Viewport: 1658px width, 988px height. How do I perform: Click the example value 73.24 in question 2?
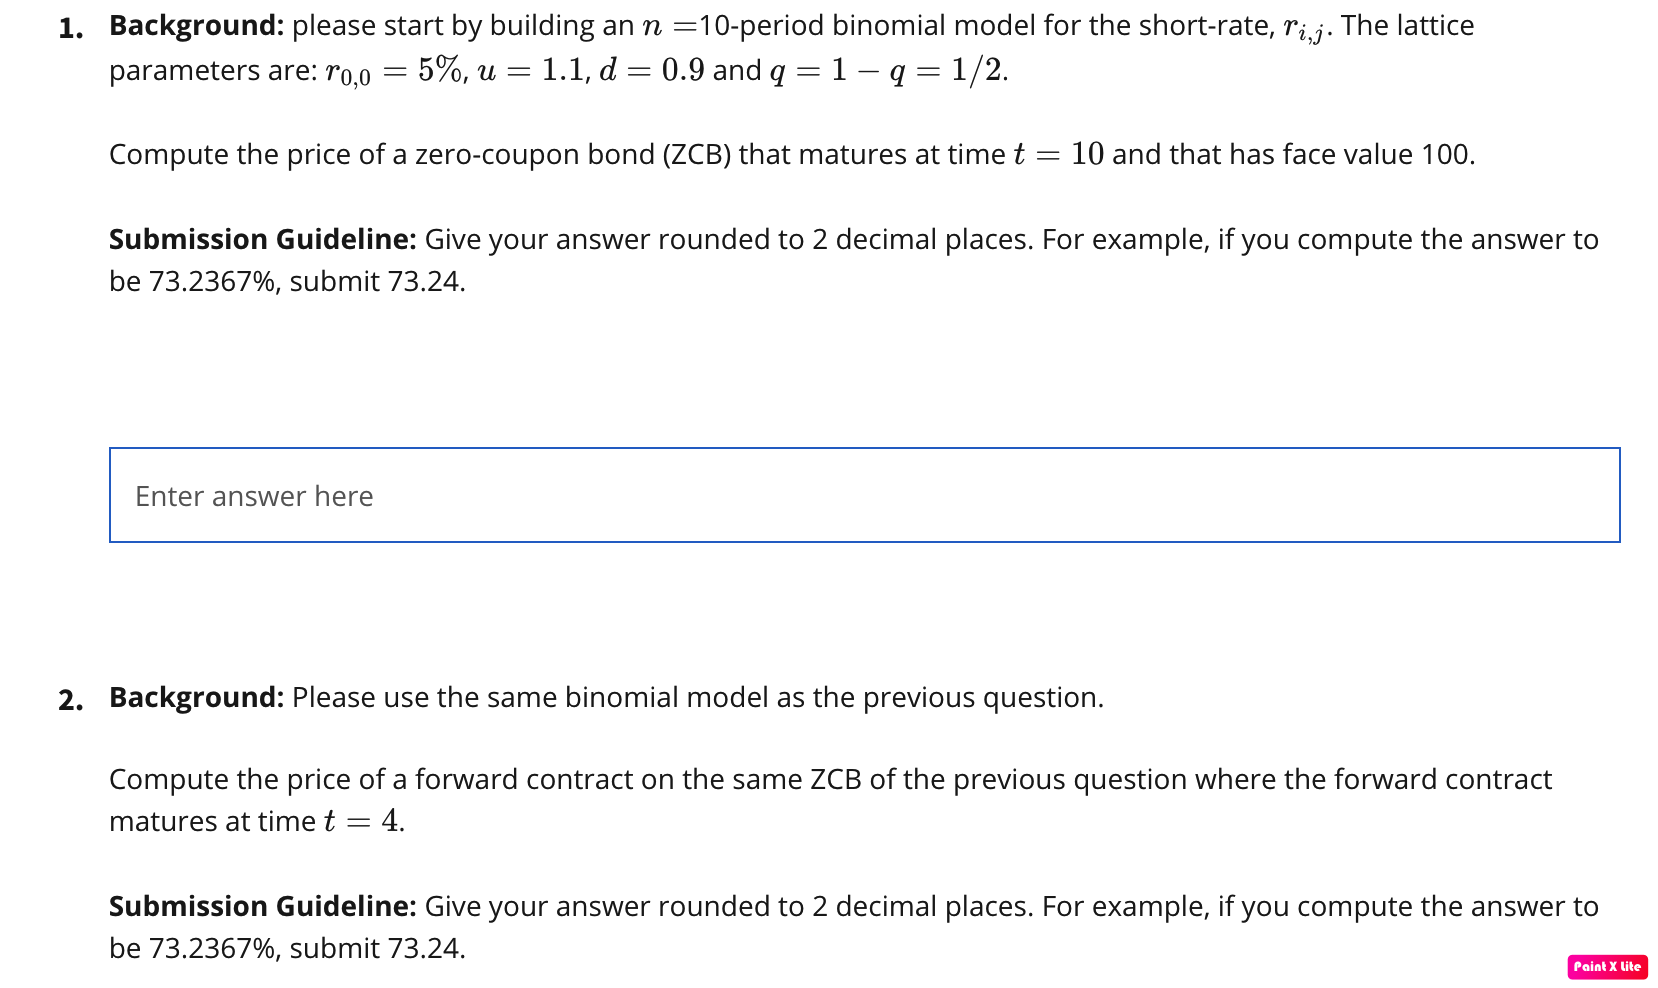point(424,947)
